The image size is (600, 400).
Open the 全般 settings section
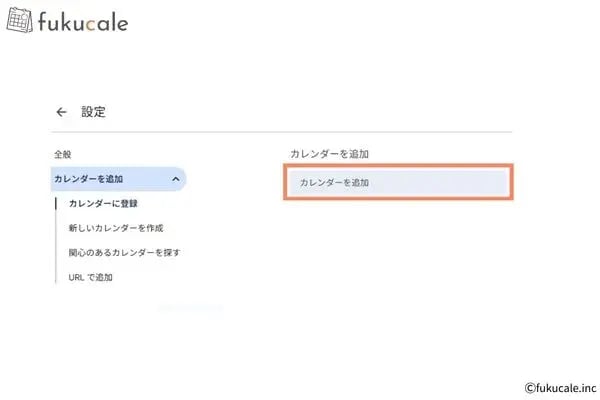pos(63,155)
